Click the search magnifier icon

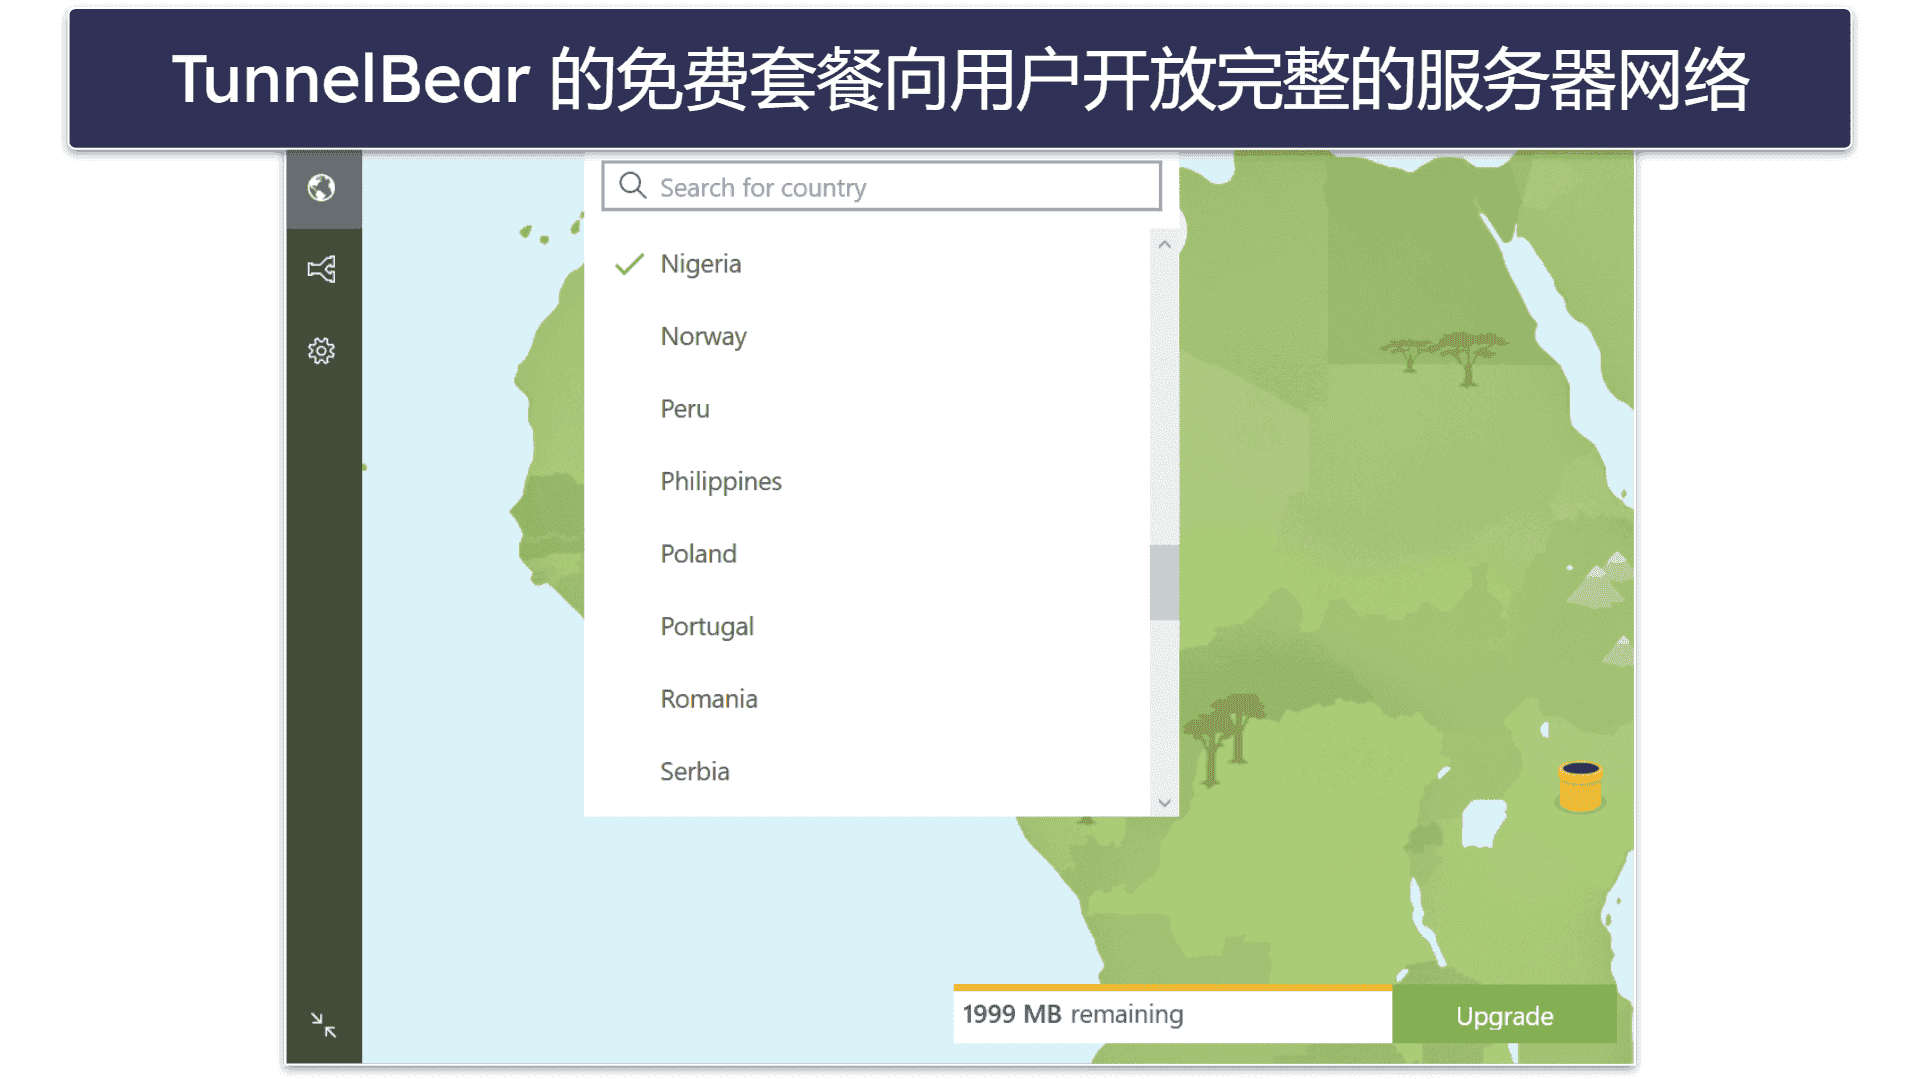632,185
